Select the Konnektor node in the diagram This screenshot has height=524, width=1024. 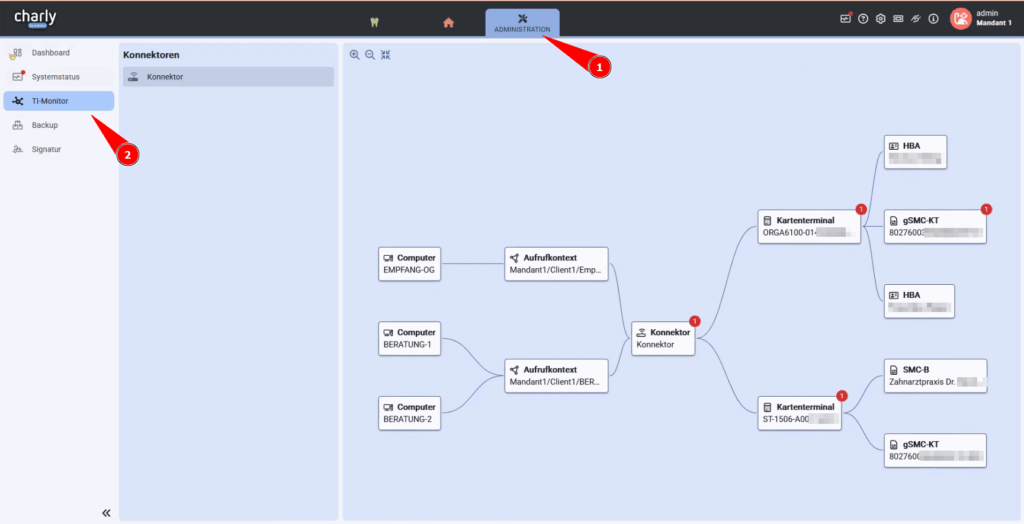click(x=663, y=338)
